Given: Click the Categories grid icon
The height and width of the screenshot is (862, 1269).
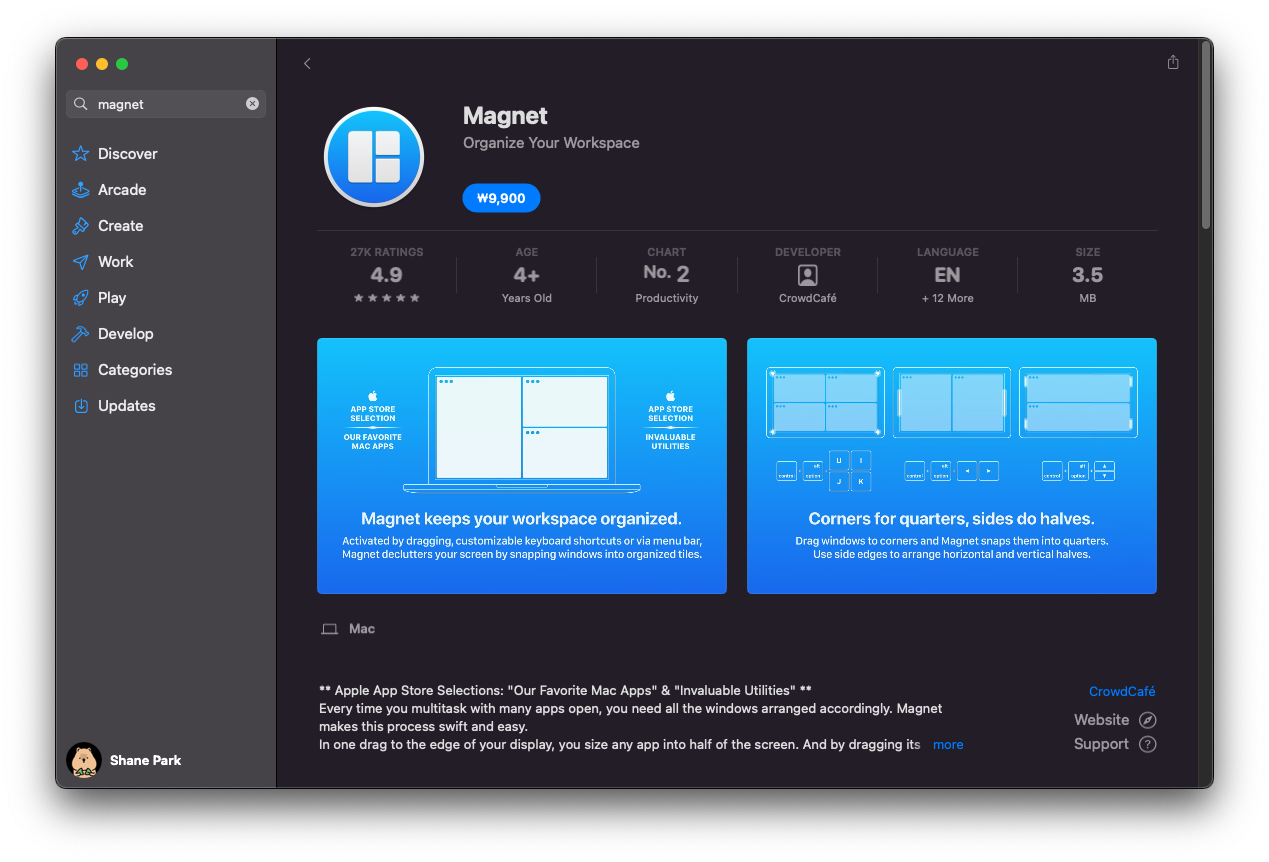Looking at the screenshot, I should pyautogui.click(x=81, y=370).
